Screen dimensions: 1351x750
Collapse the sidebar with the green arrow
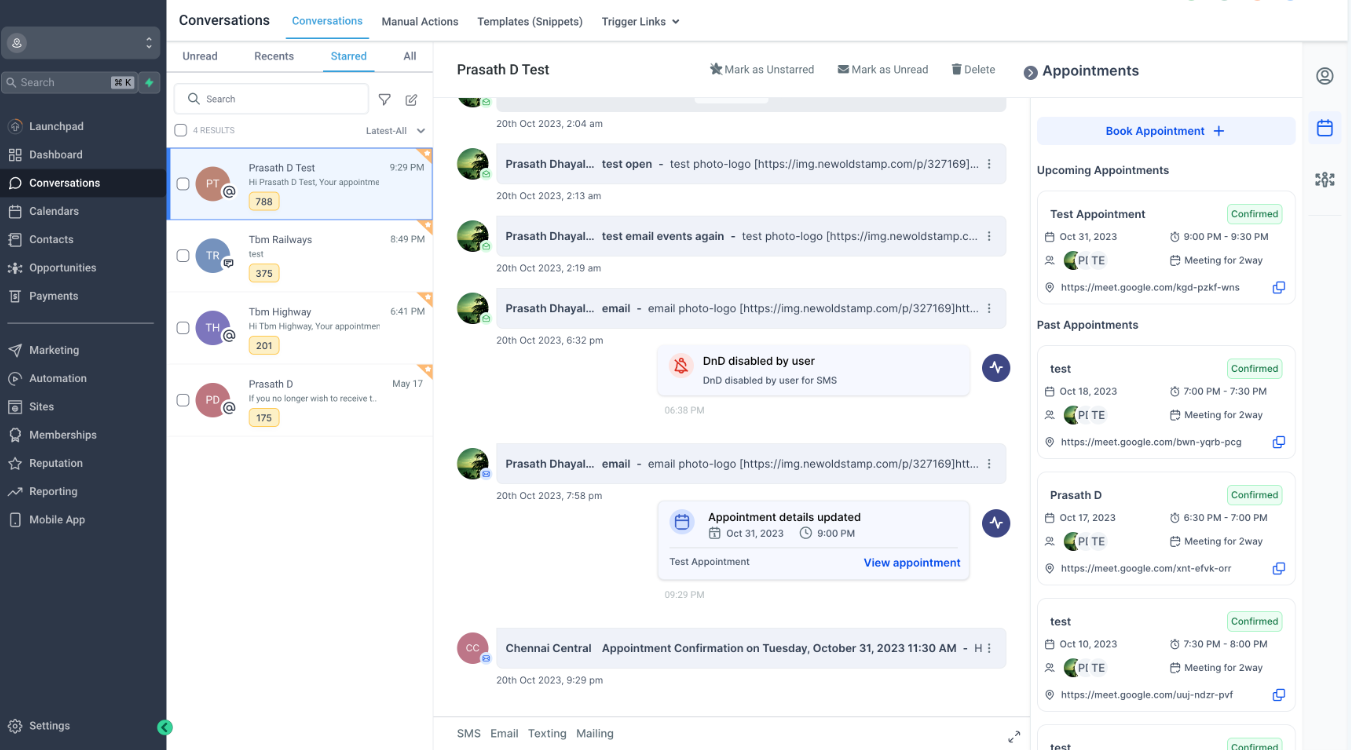point(165,728)
